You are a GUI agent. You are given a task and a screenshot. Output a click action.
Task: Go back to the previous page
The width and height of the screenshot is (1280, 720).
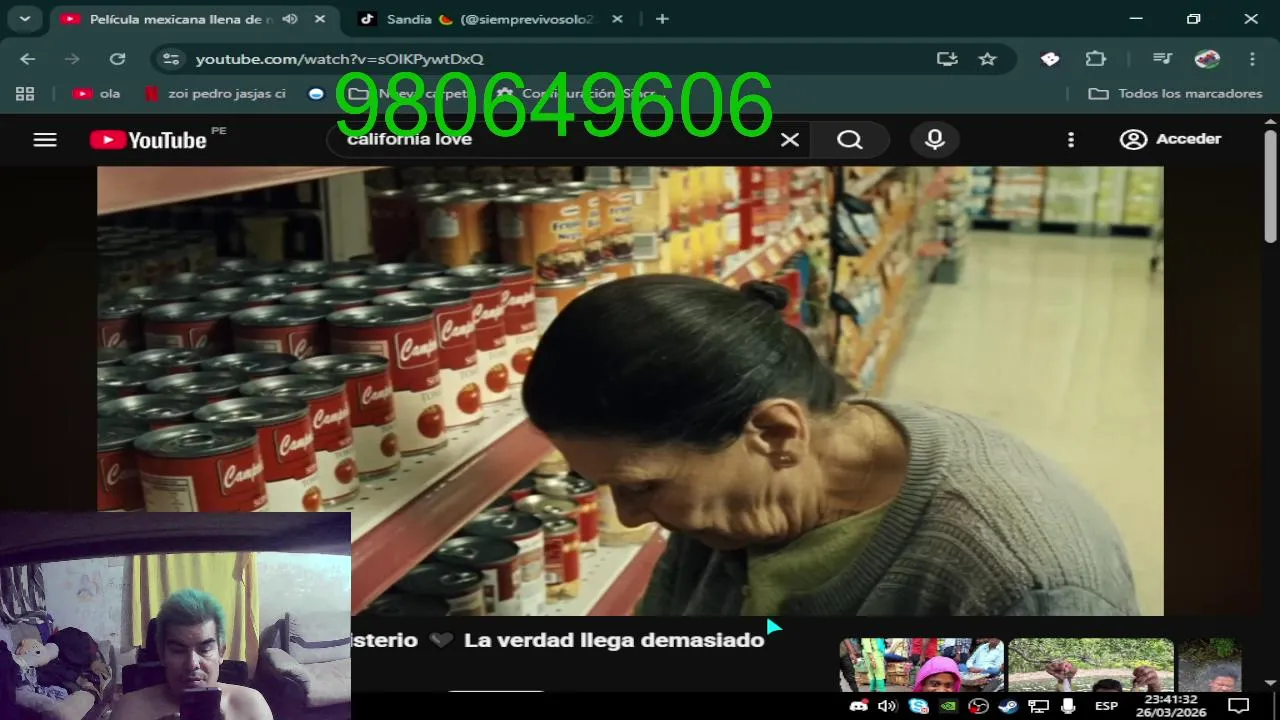click(28, 59)
